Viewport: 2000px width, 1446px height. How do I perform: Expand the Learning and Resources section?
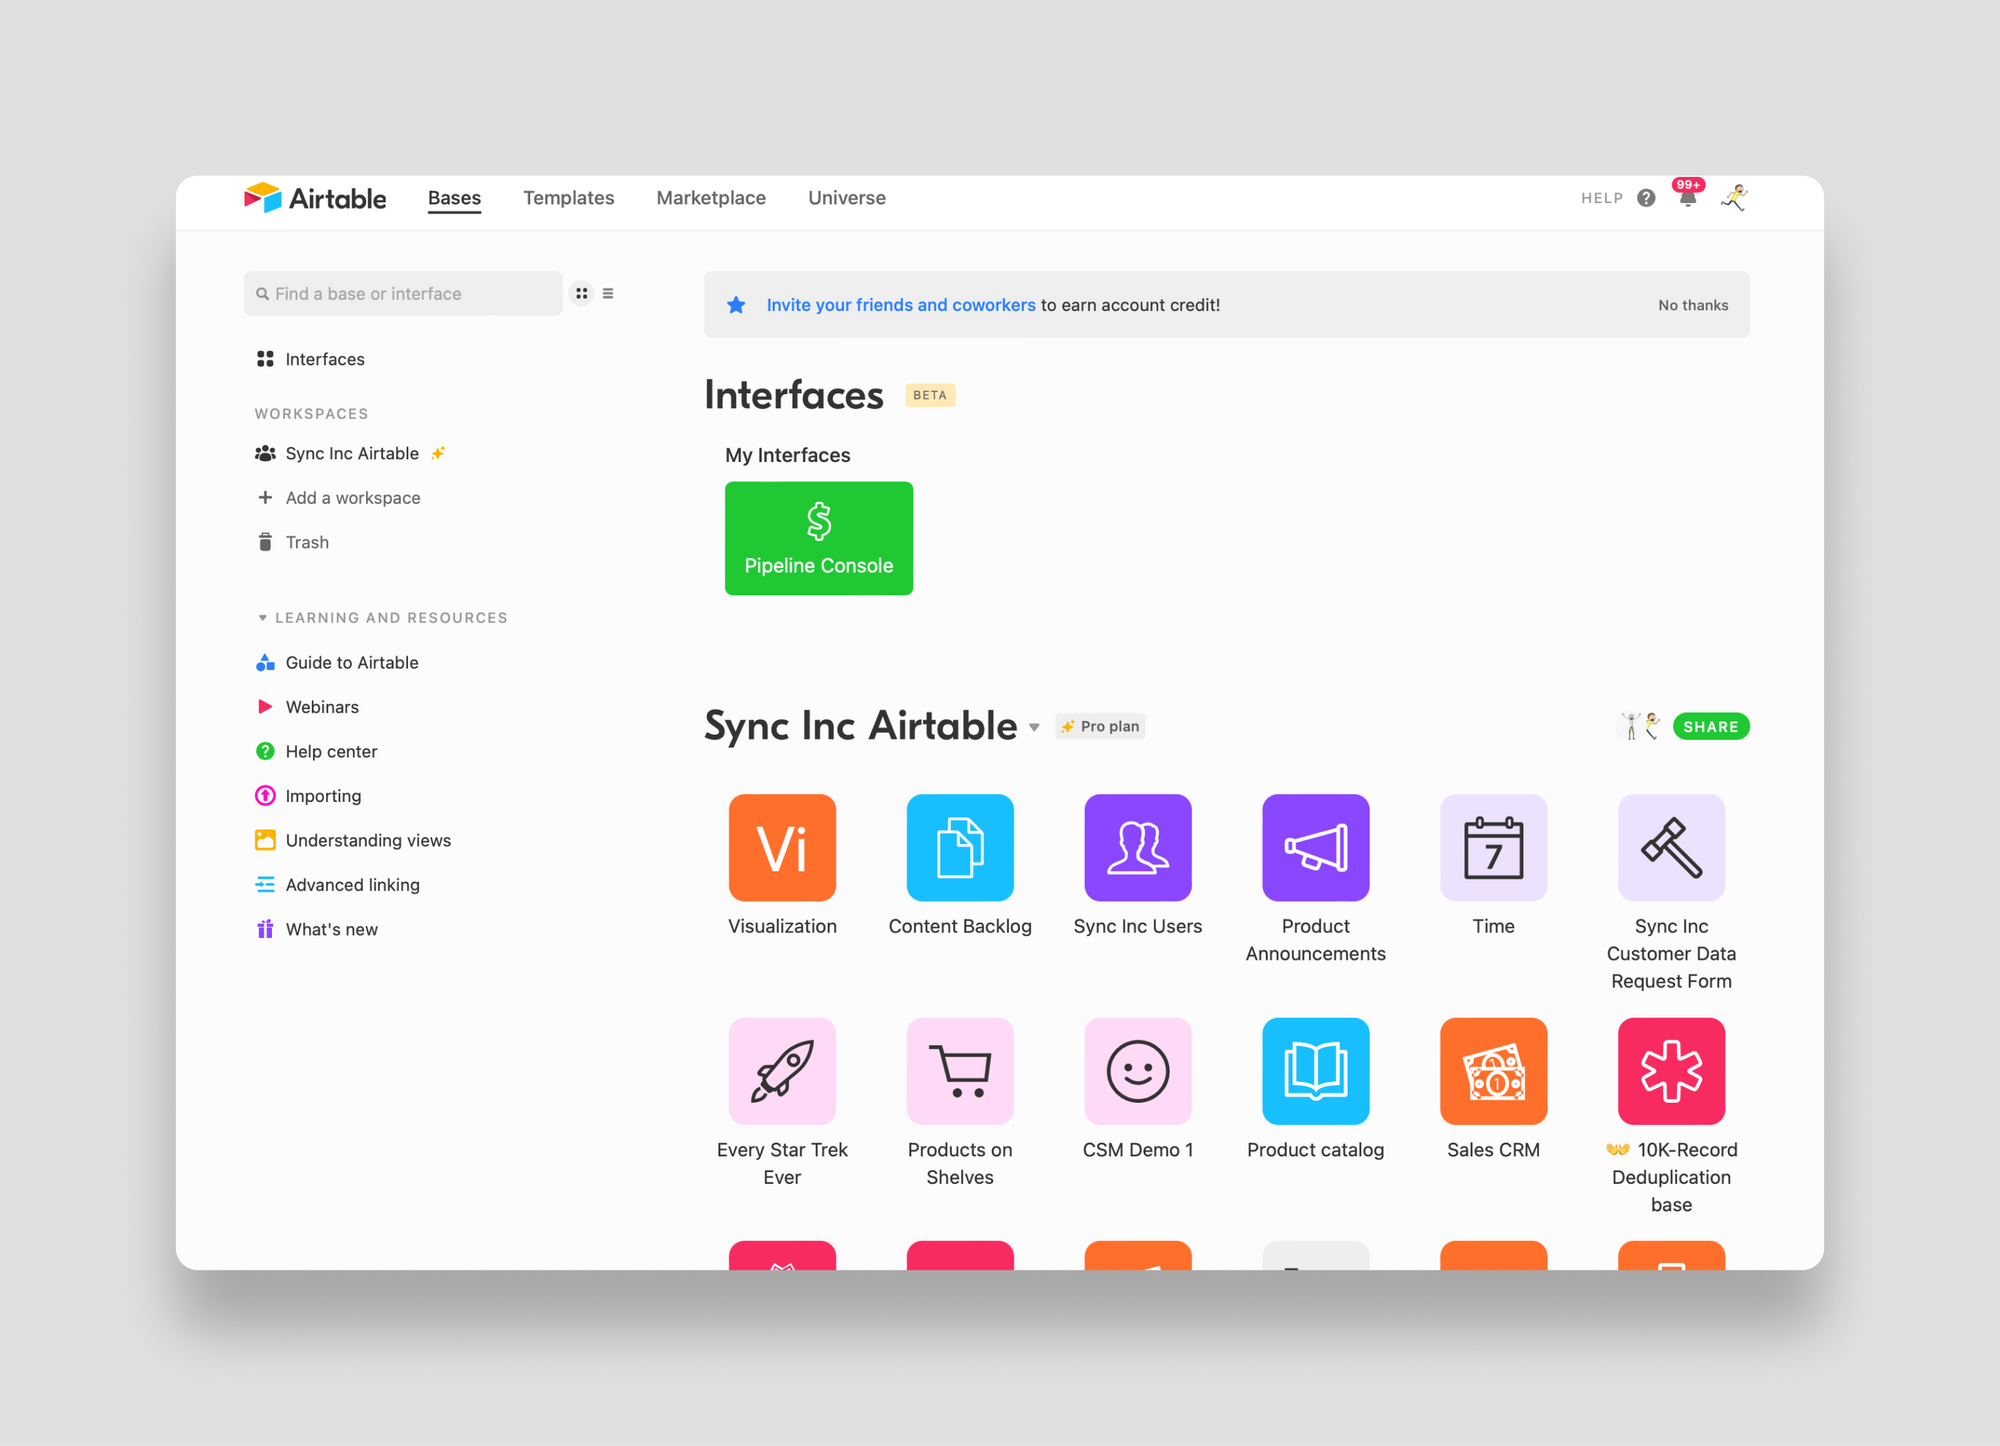[259, 617]
